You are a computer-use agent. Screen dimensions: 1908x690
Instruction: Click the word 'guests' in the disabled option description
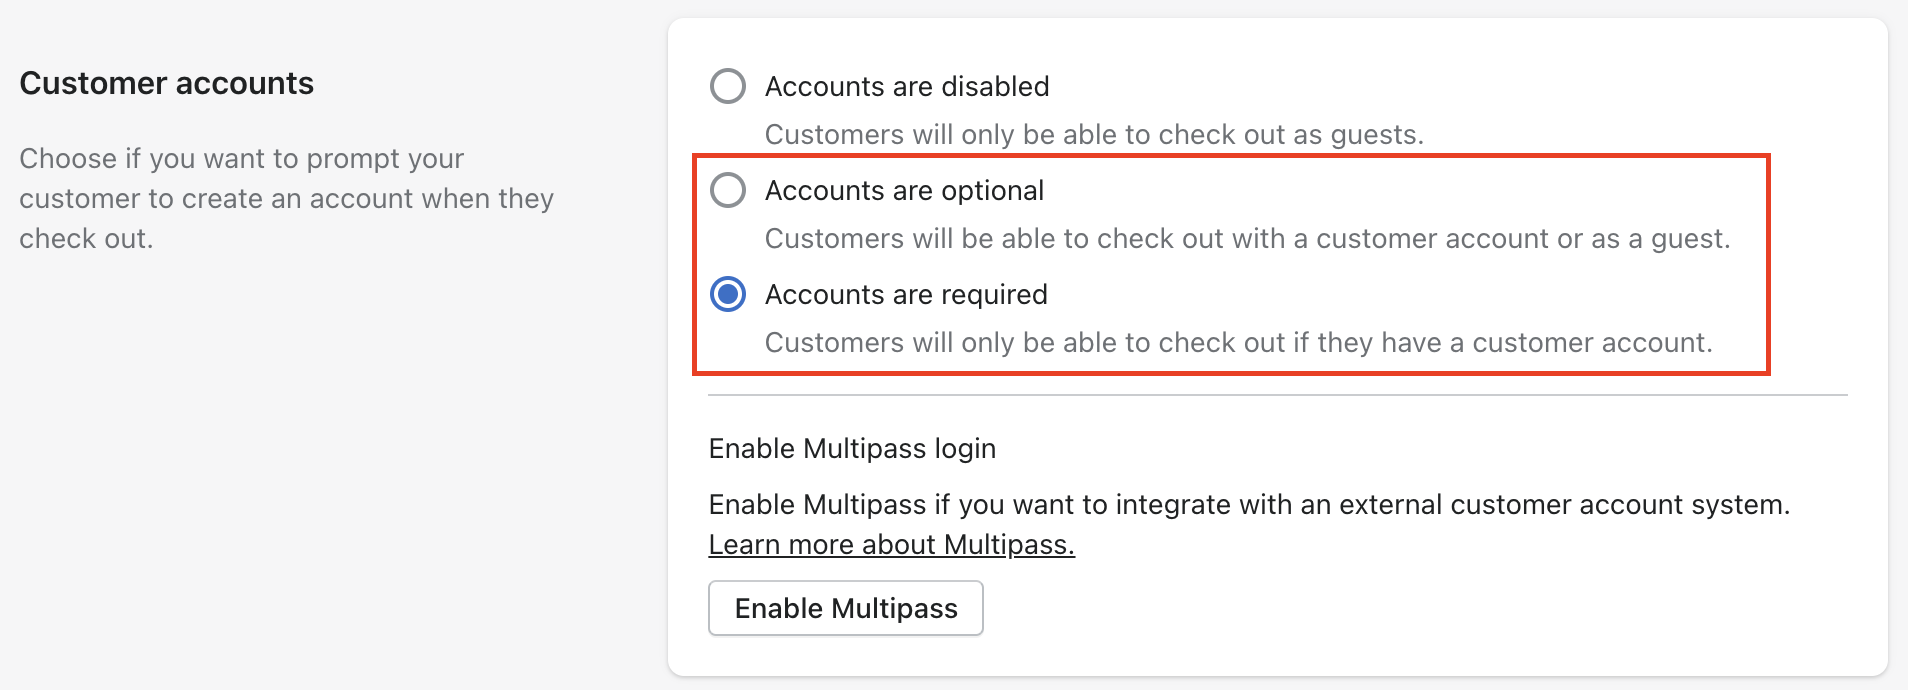[1375, 134]
